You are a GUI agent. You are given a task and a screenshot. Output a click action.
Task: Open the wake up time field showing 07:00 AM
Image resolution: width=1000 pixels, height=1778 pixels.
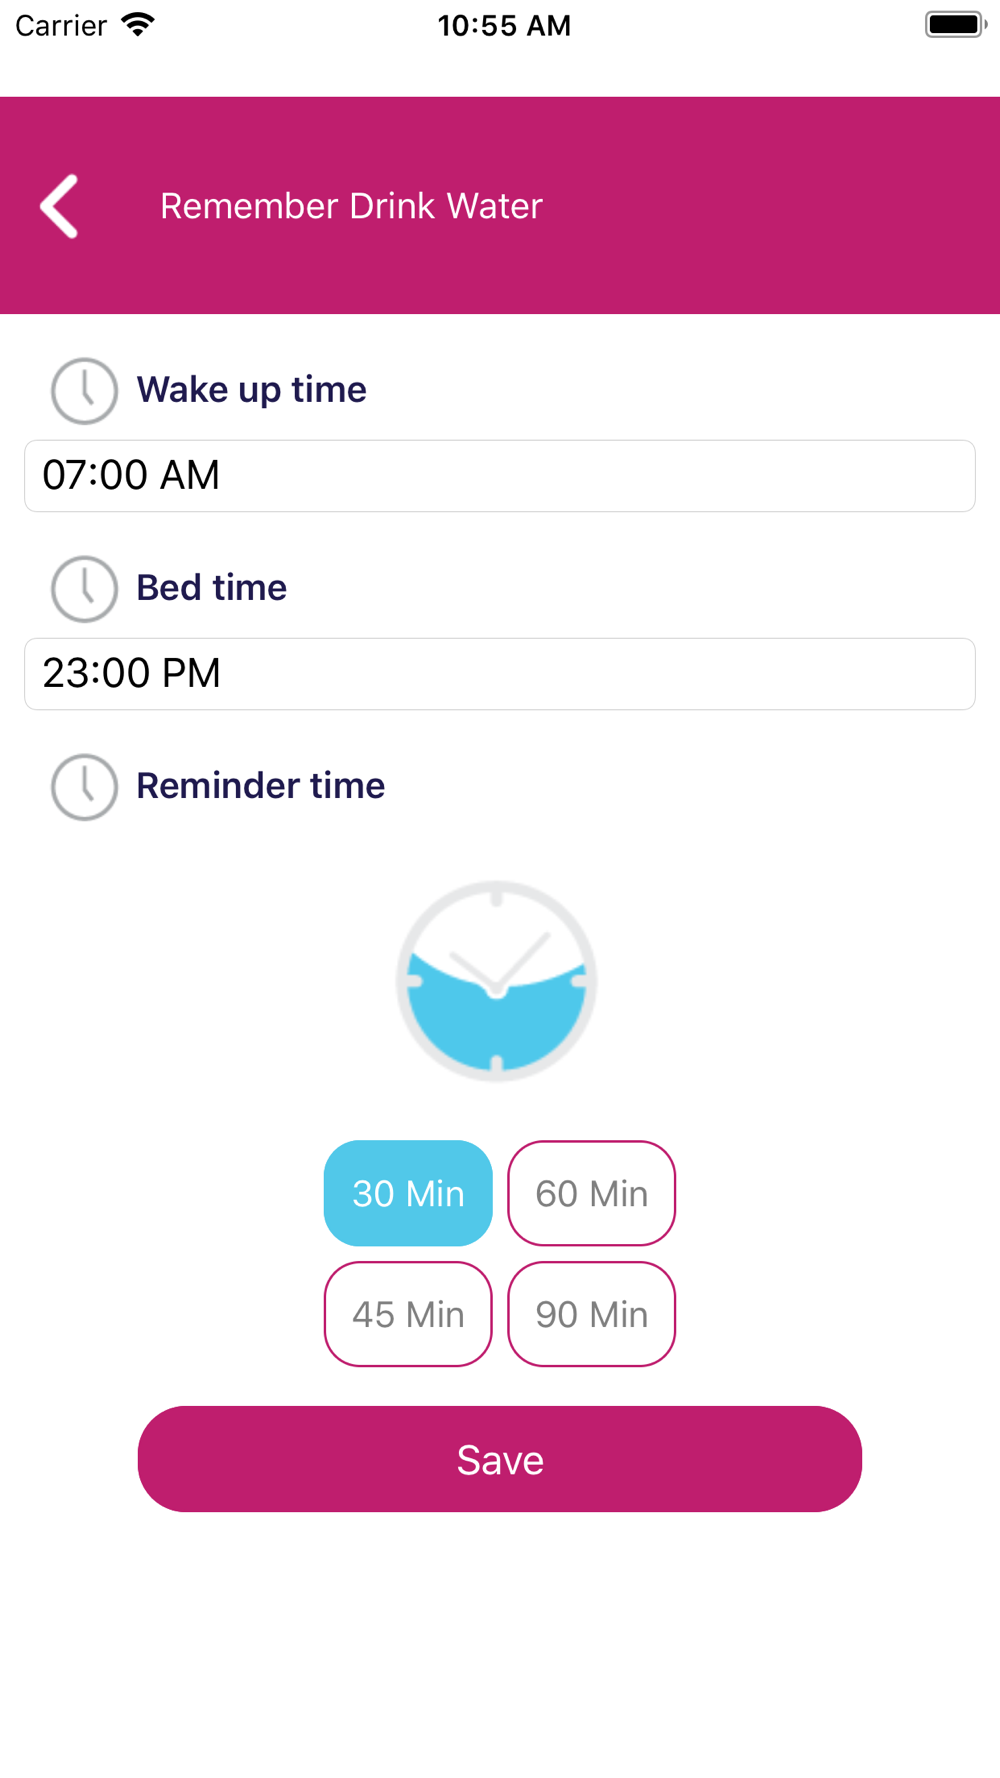[x=500, y=476]
